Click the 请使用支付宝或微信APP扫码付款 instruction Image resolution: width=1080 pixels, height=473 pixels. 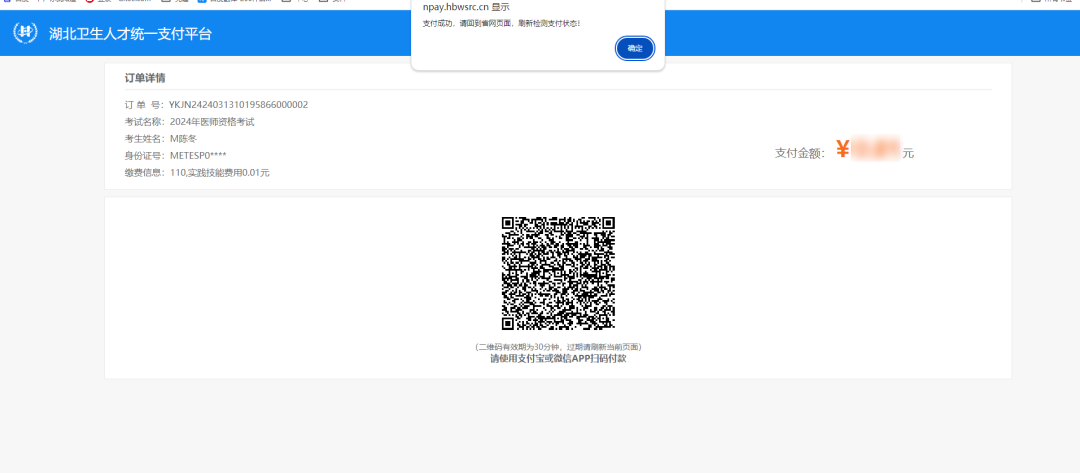tap(557, 357)
